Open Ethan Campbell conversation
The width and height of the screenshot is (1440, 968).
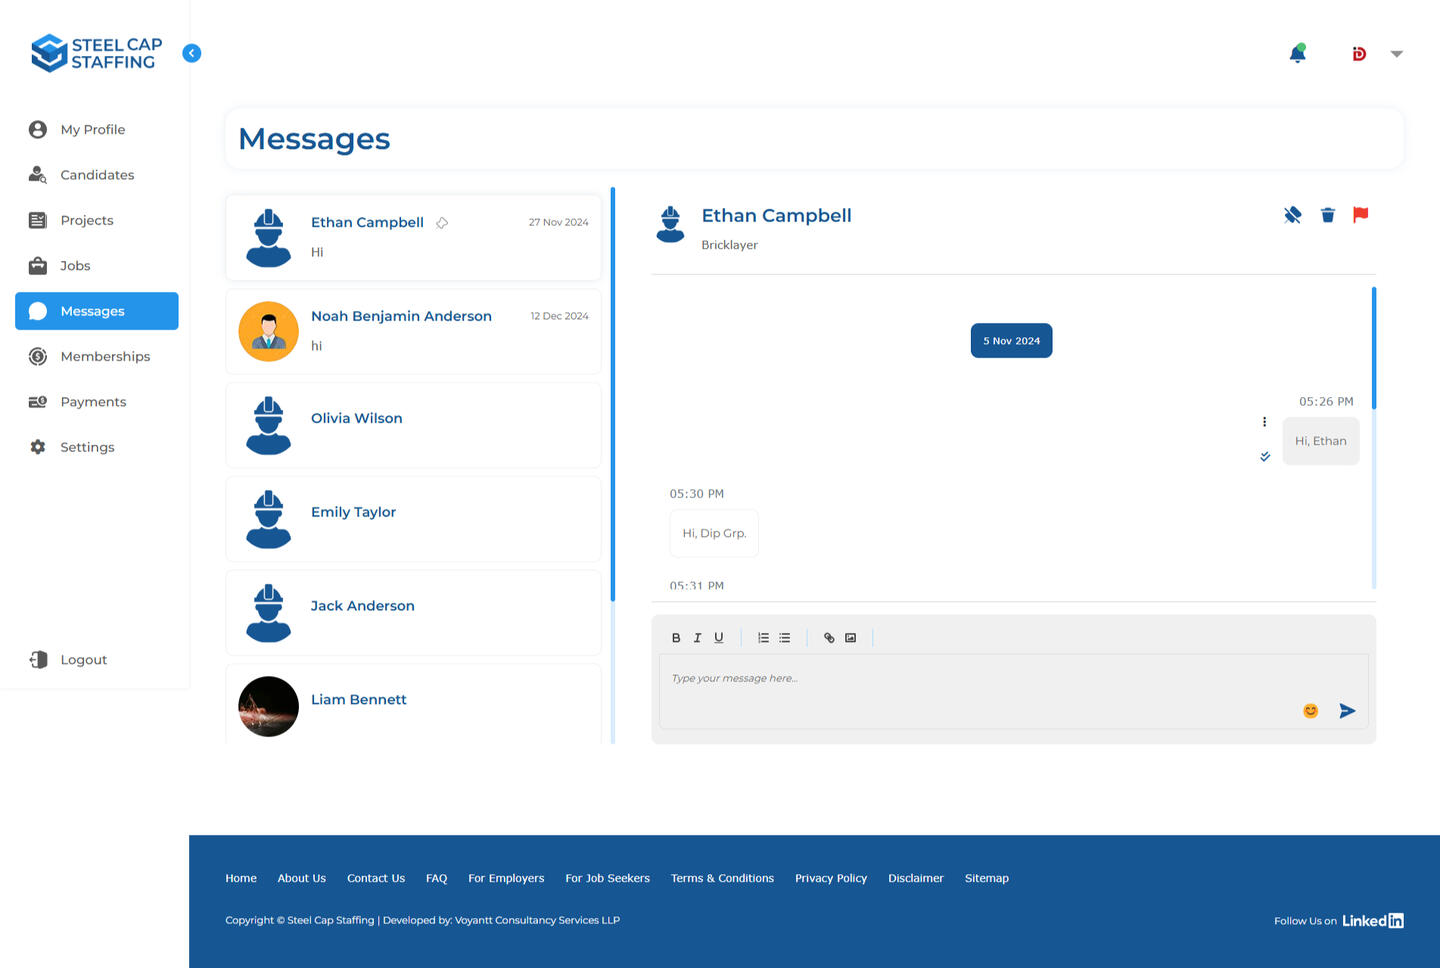tap(413, 238)
